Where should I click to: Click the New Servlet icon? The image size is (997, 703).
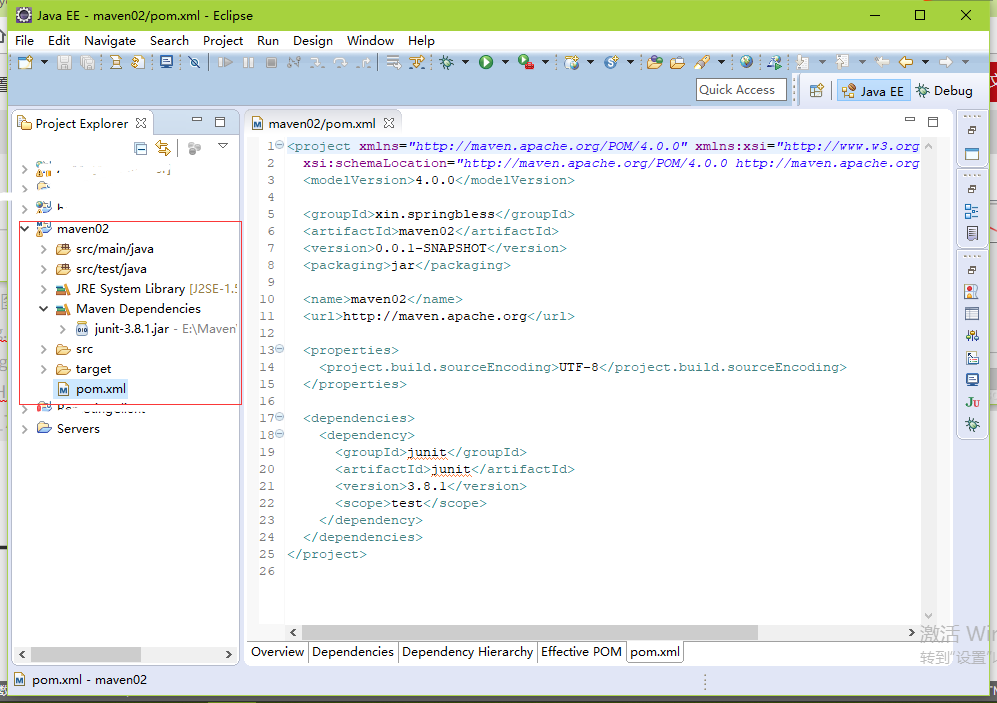pos(611,62)
